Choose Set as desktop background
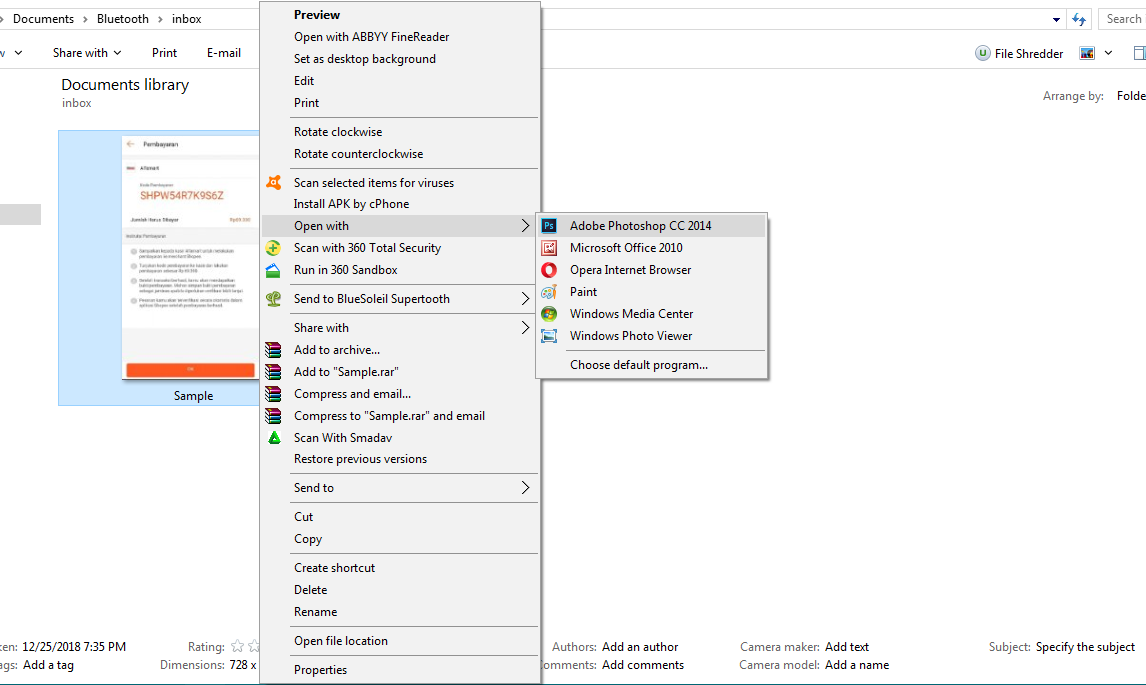The height and width of the screenshot is (685, 1146). (365, 59)
